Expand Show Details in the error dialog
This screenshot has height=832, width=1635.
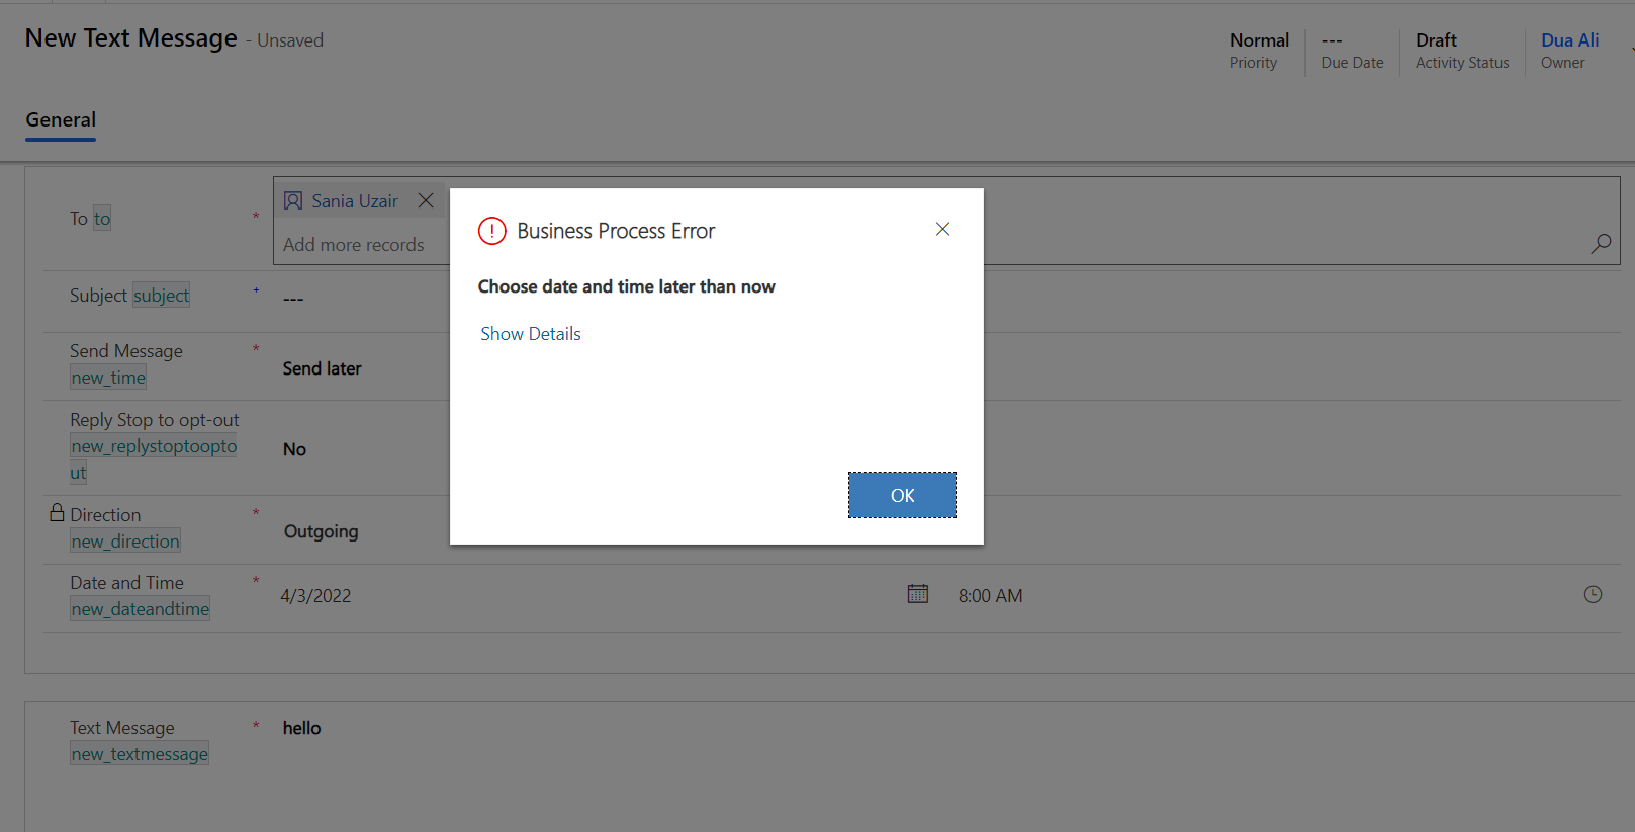(x=530, y=334)
